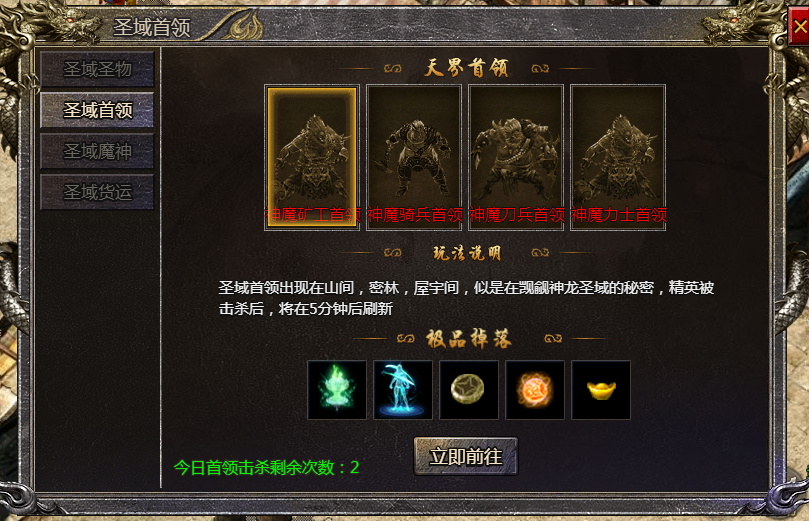Click the orange fire orb drop icon
The height and width of the screenshot is (521, 809).
click(535, 390)
